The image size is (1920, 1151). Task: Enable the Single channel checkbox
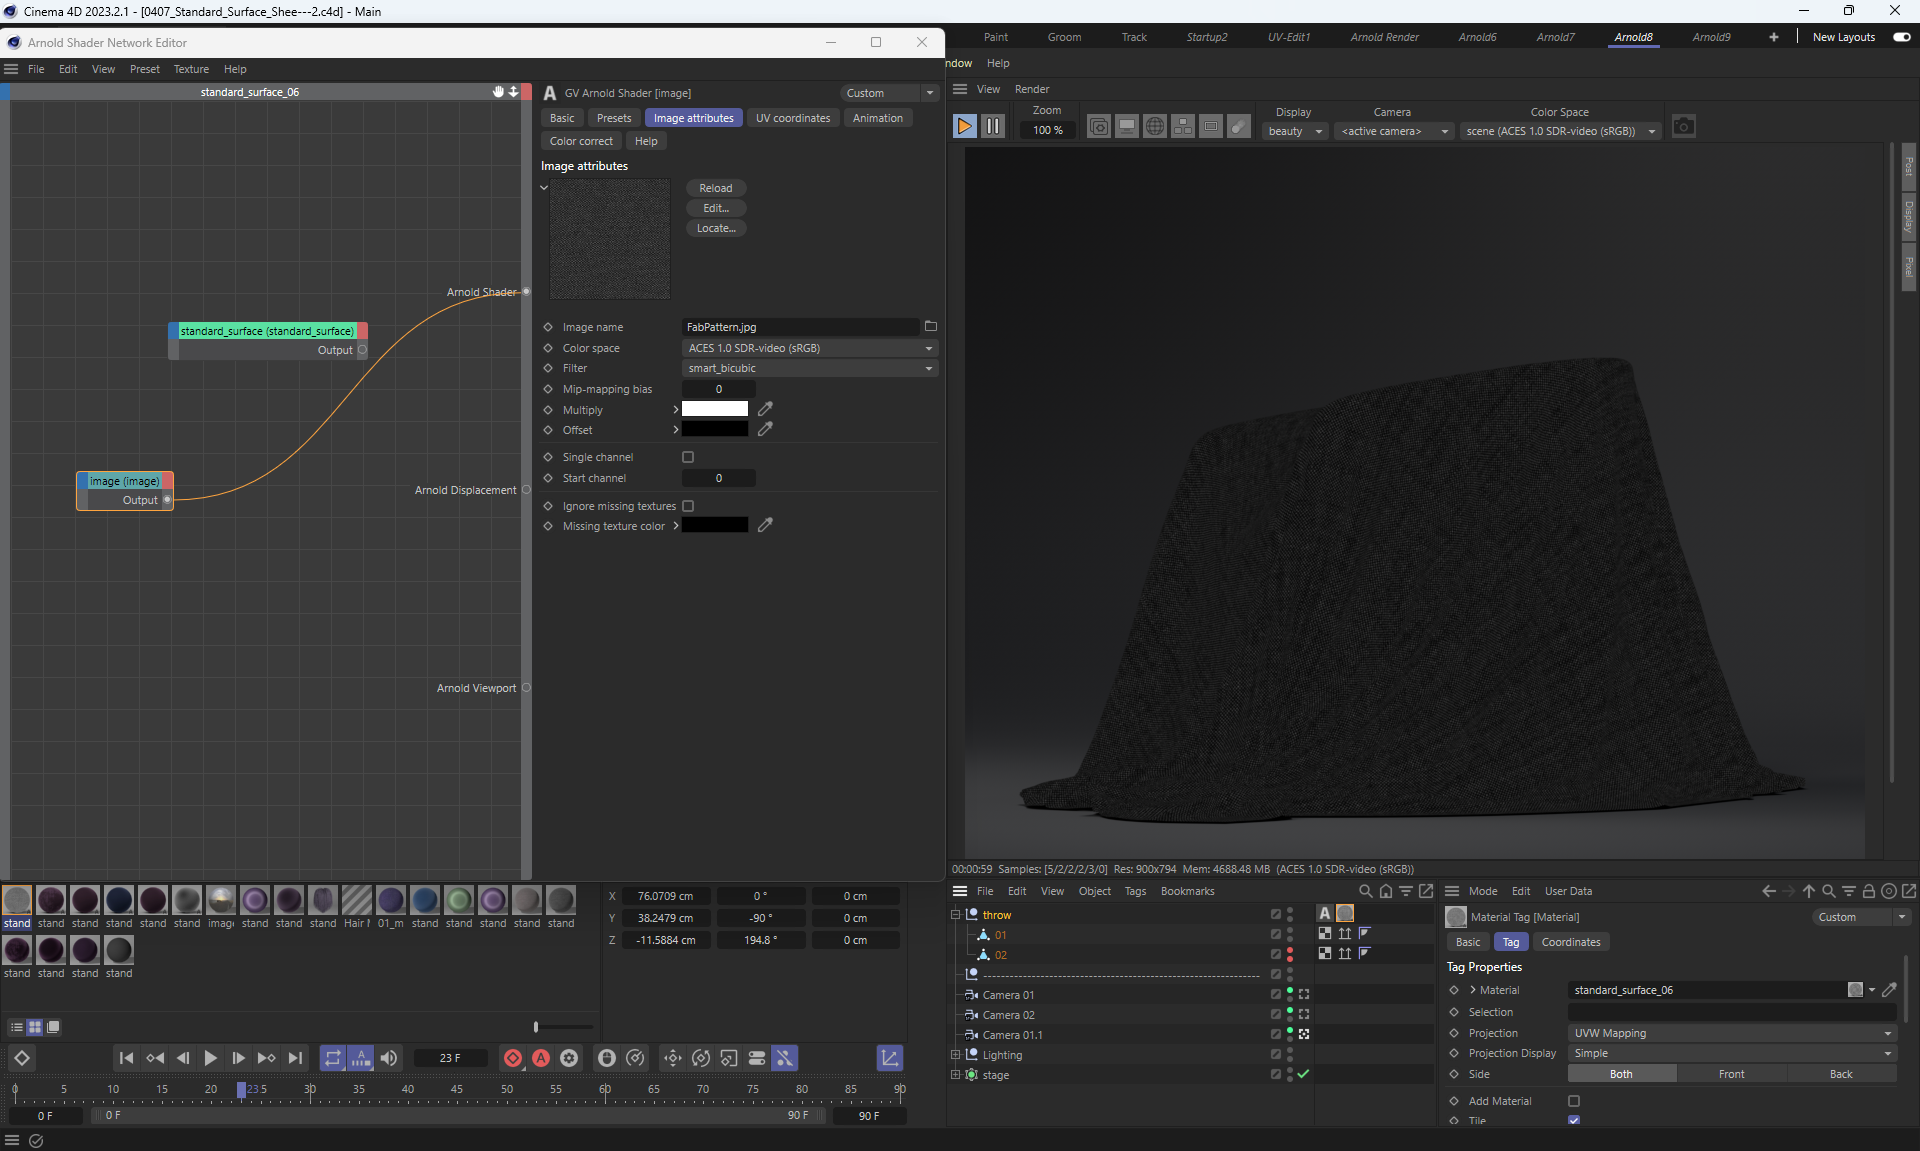click(x=688, y=457)
